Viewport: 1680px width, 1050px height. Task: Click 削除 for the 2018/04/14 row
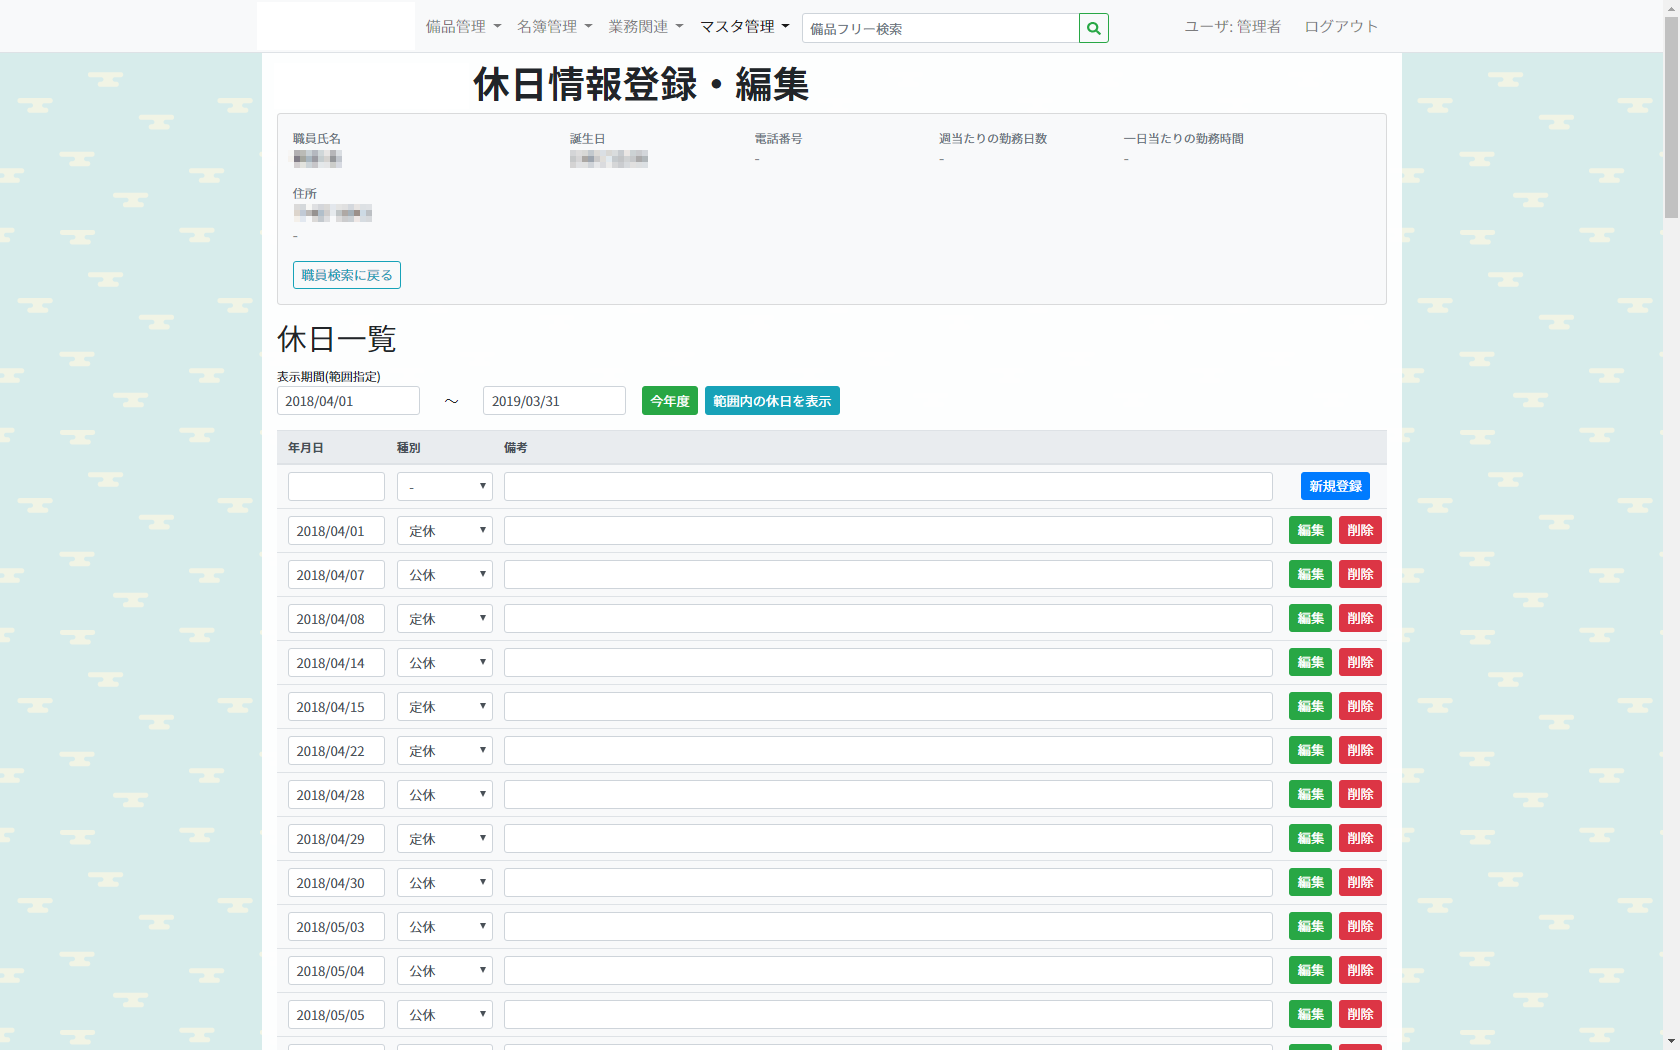pyautogui.click(x=1360, y=662)
